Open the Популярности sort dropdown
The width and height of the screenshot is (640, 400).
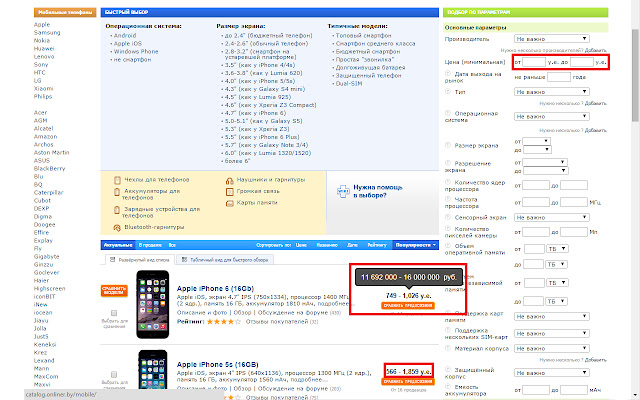tap(415, 245)
